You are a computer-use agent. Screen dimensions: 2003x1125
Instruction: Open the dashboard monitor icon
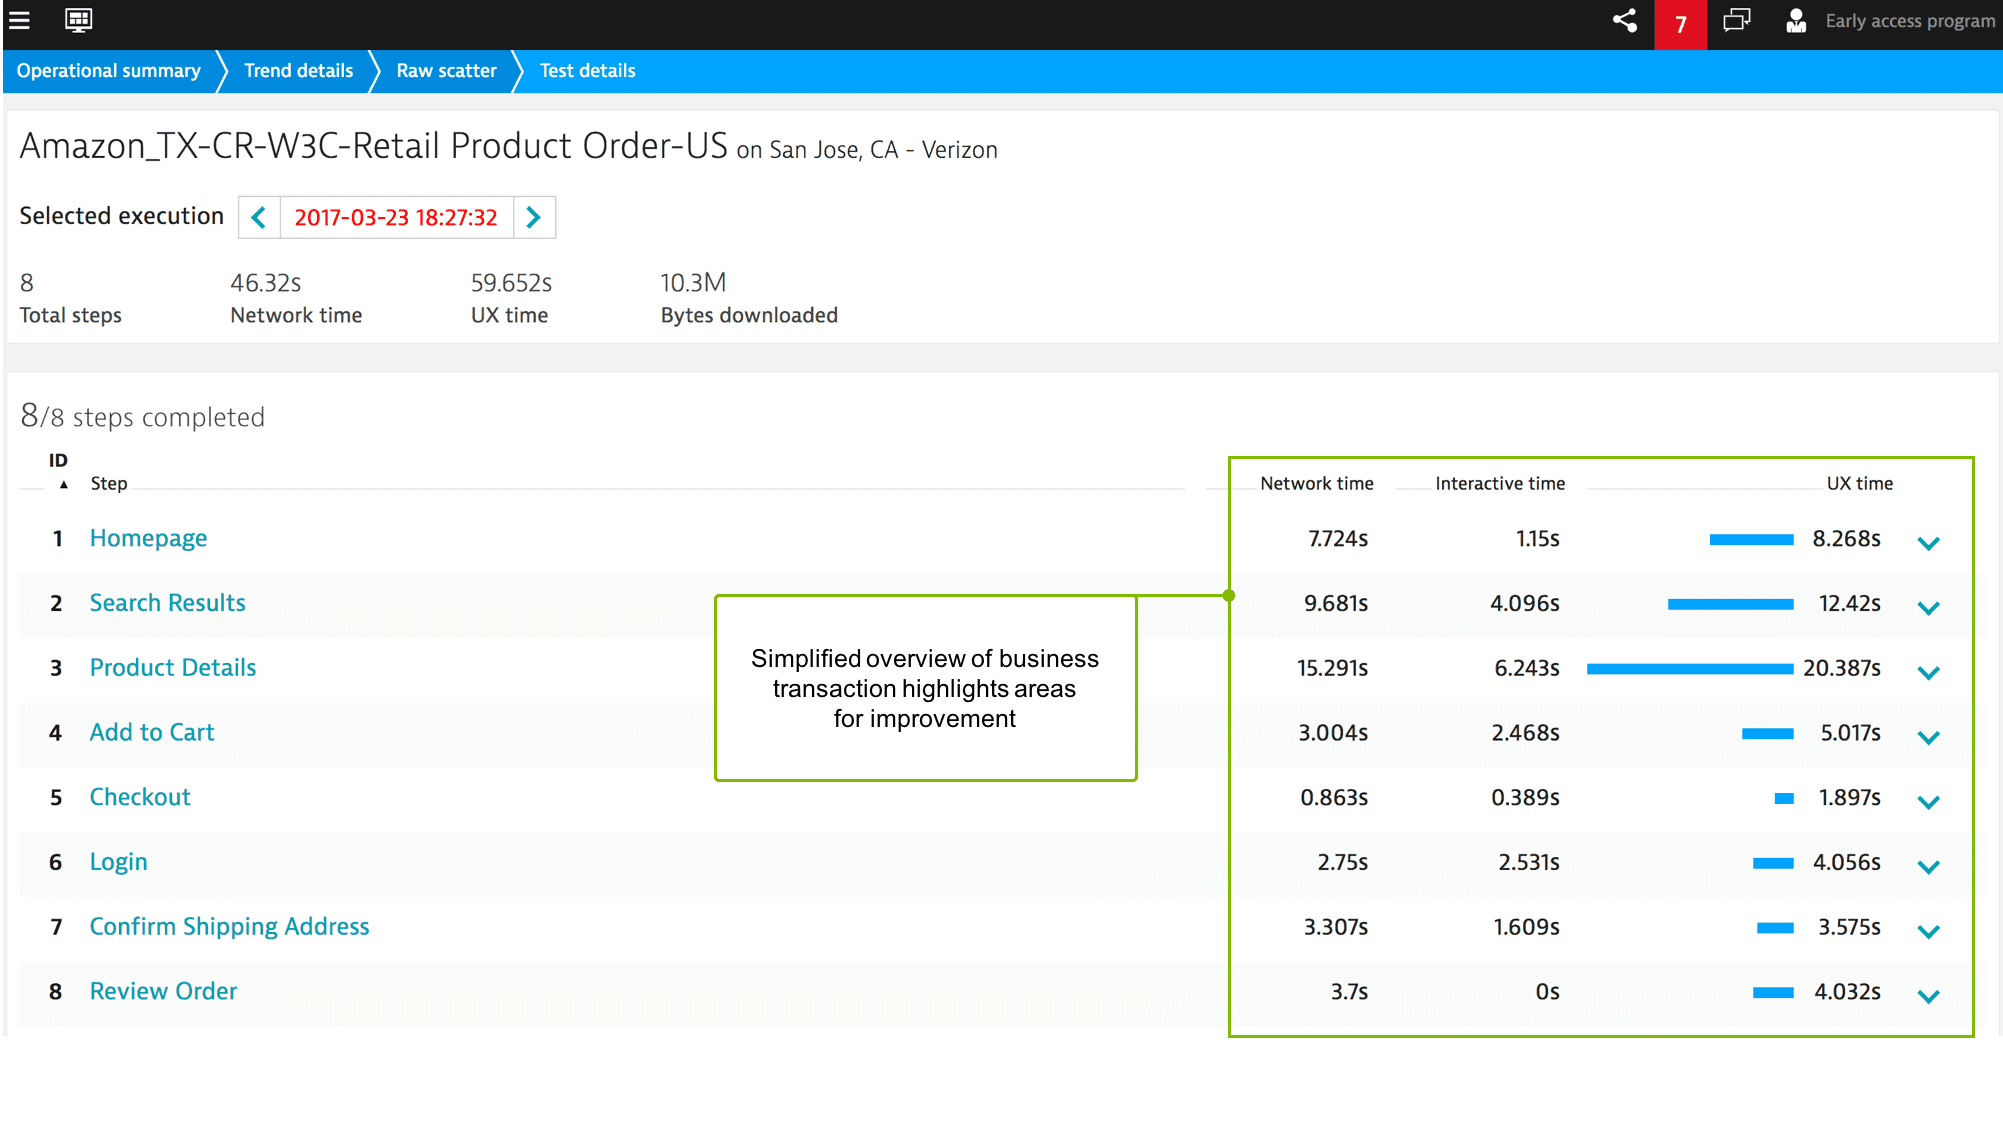(x=78, y=20)
